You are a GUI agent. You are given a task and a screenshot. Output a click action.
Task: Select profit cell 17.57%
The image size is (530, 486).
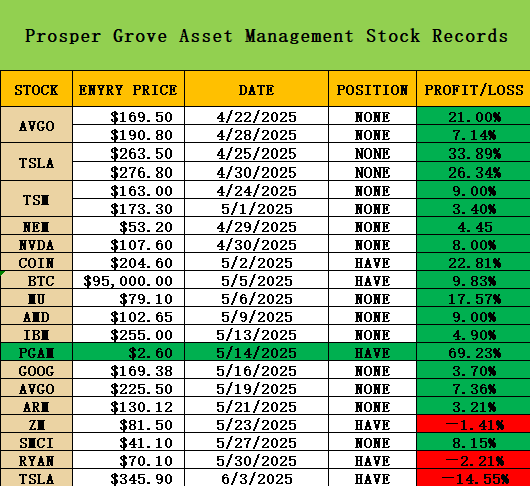coord(474,298)
